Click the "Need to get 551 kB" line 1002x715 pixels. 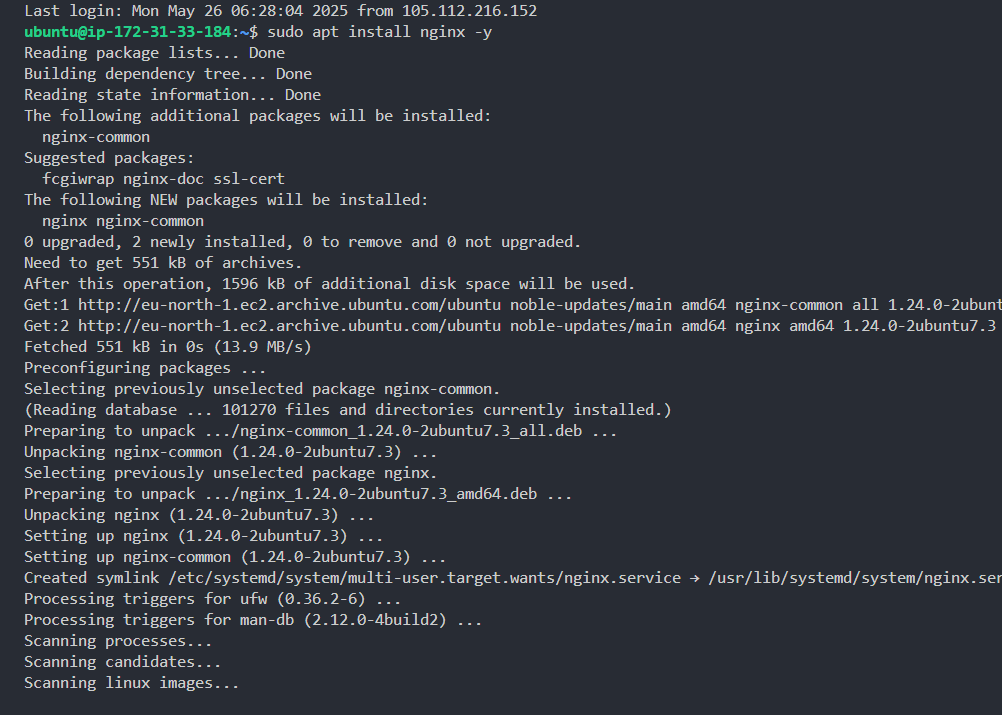pos(163,263)
